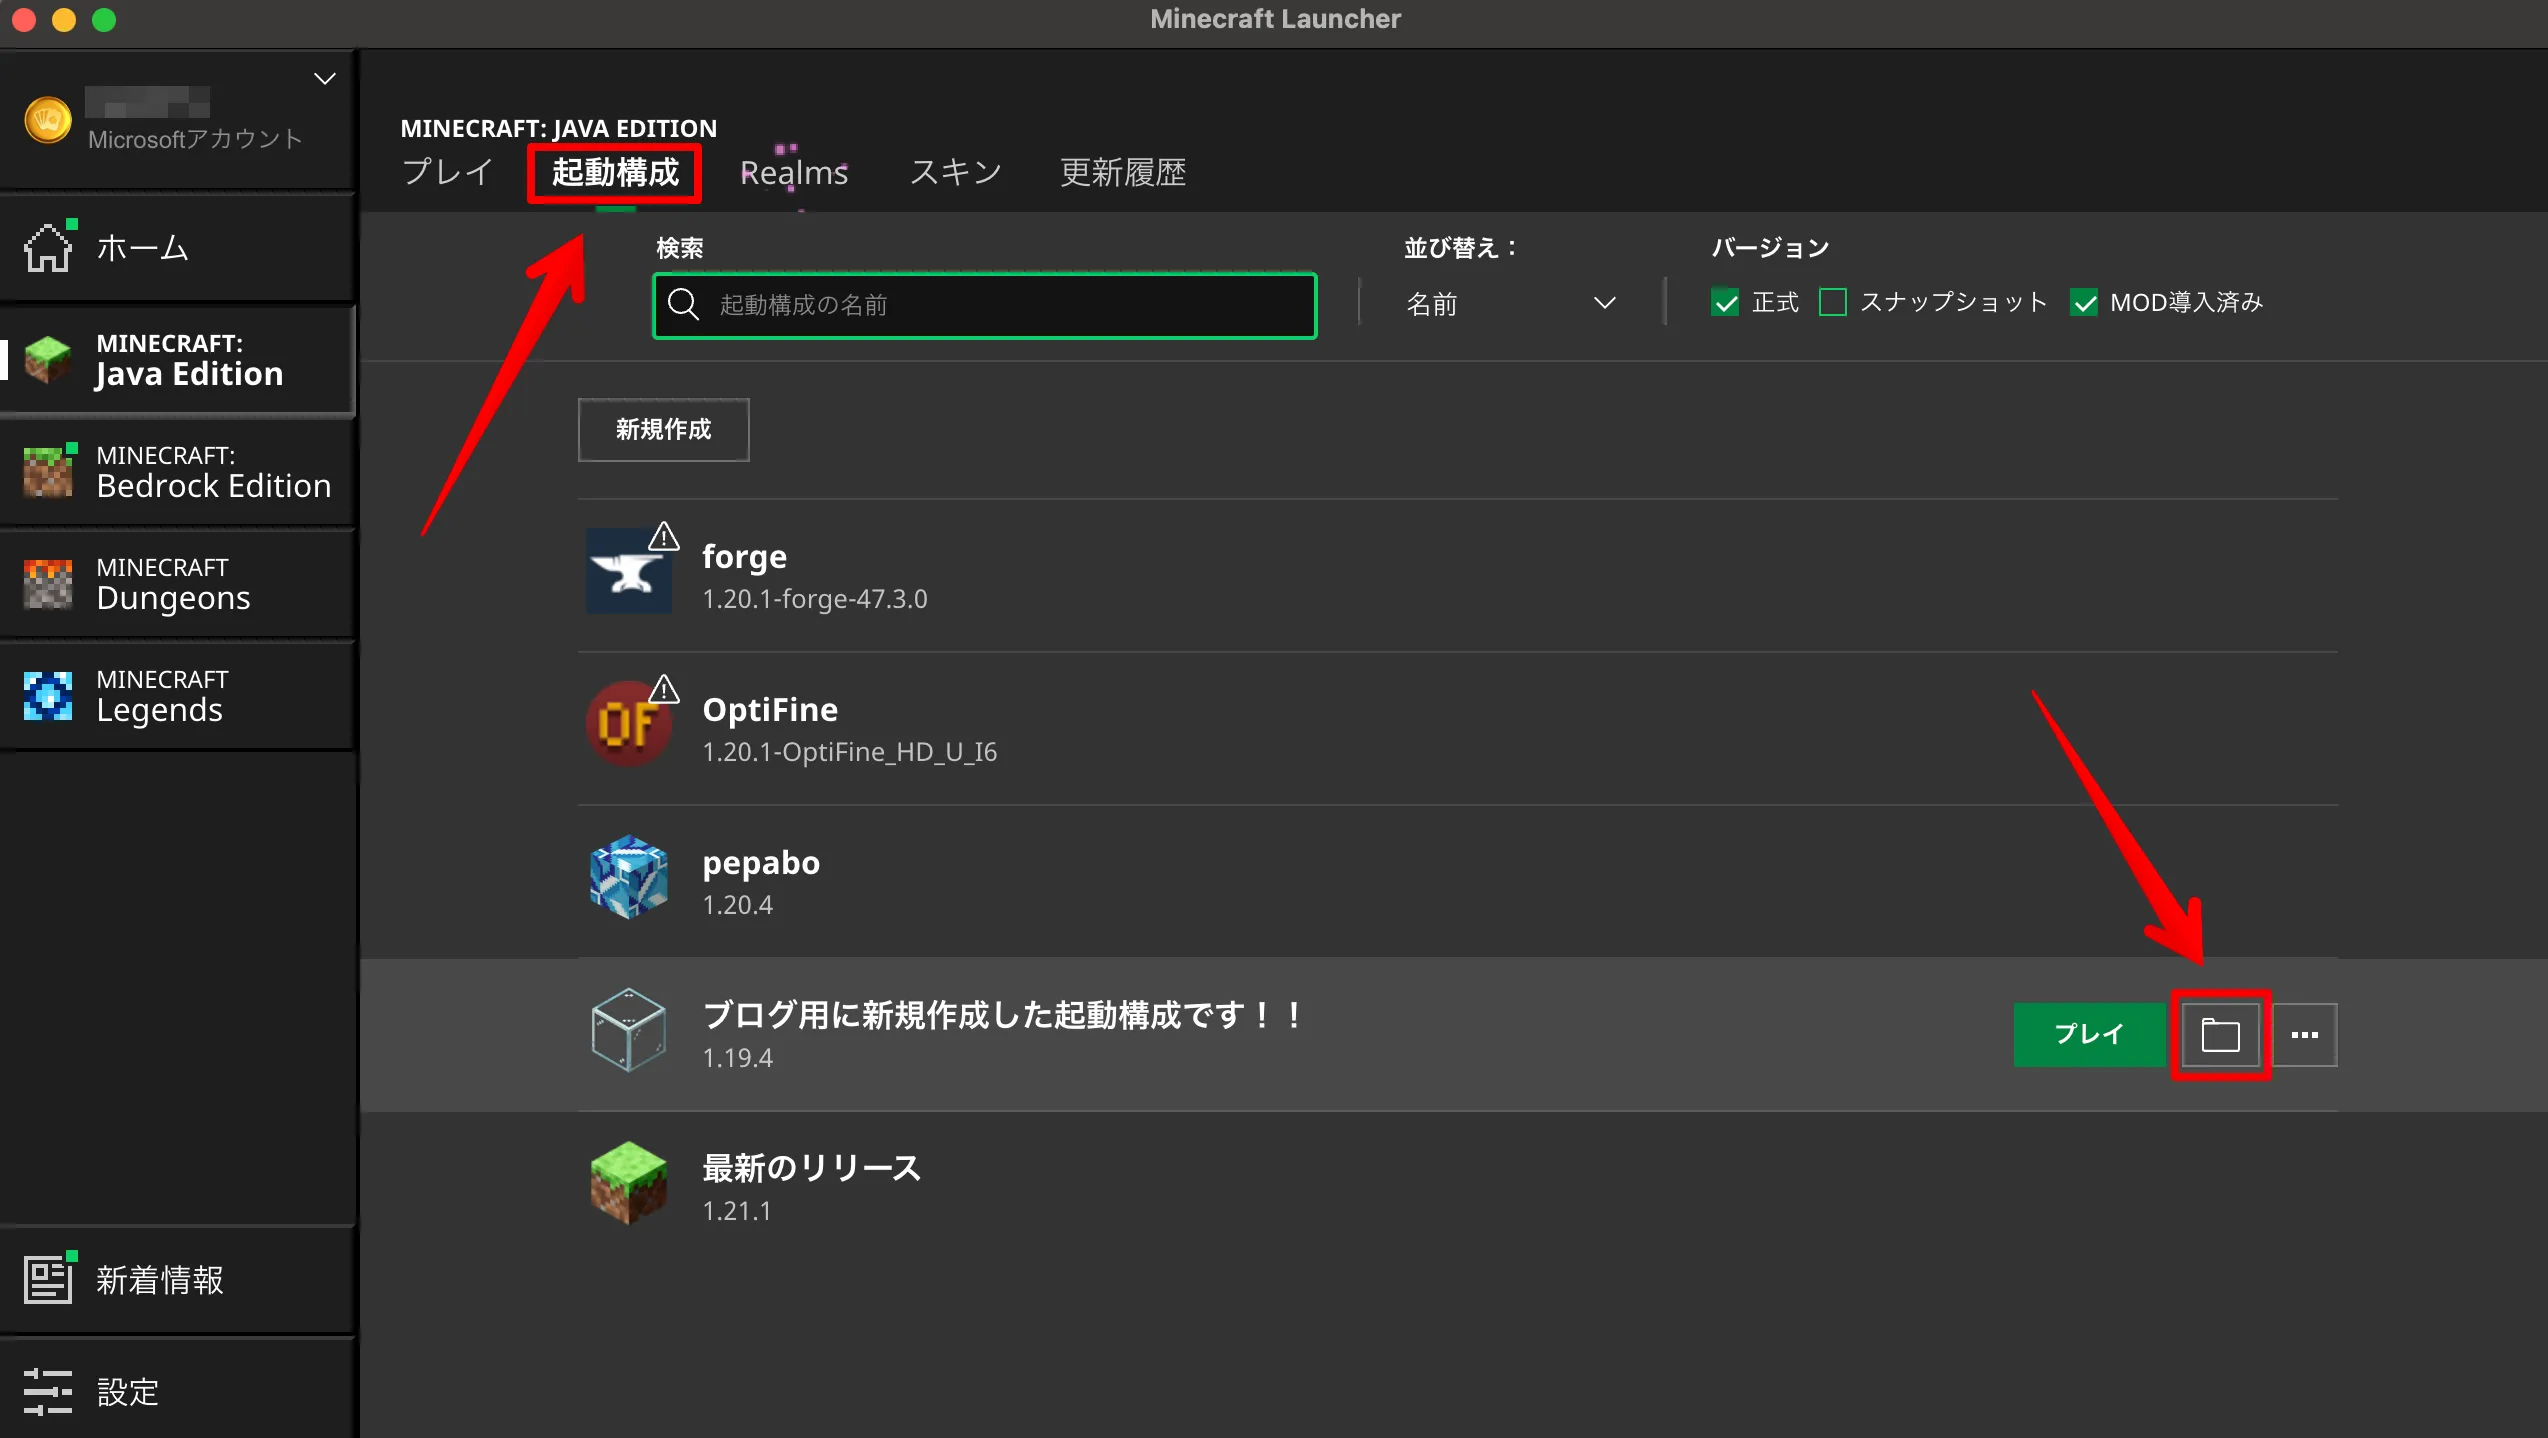Viewport: 2548px width, 1438px height.
Task: Open the folder icon for the blog profile
Action: point(2220,1035)
